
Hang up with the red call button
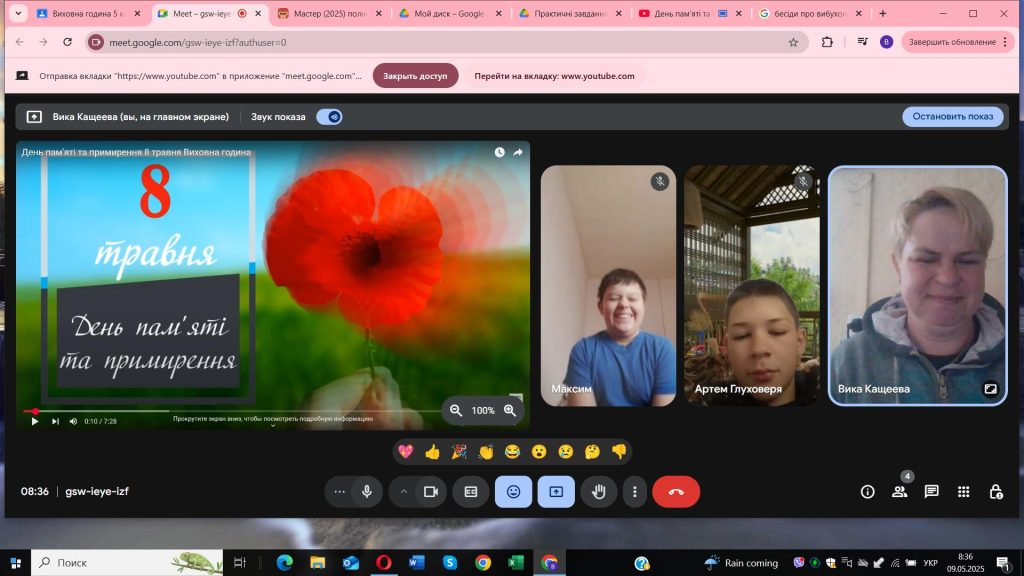click(x=676, y=492)
